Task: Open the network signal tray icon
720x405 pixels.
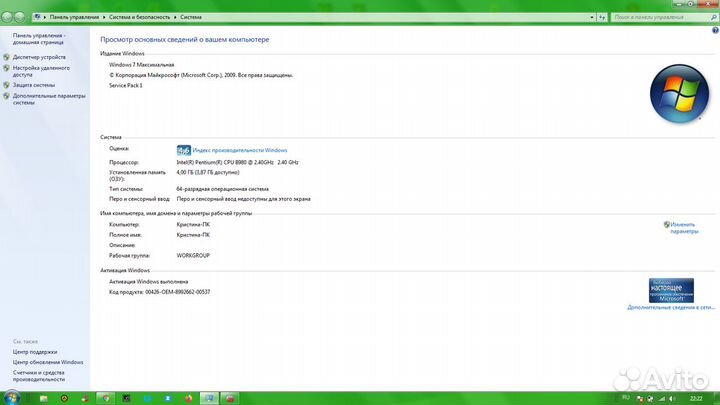Action: tap(662, 399)
